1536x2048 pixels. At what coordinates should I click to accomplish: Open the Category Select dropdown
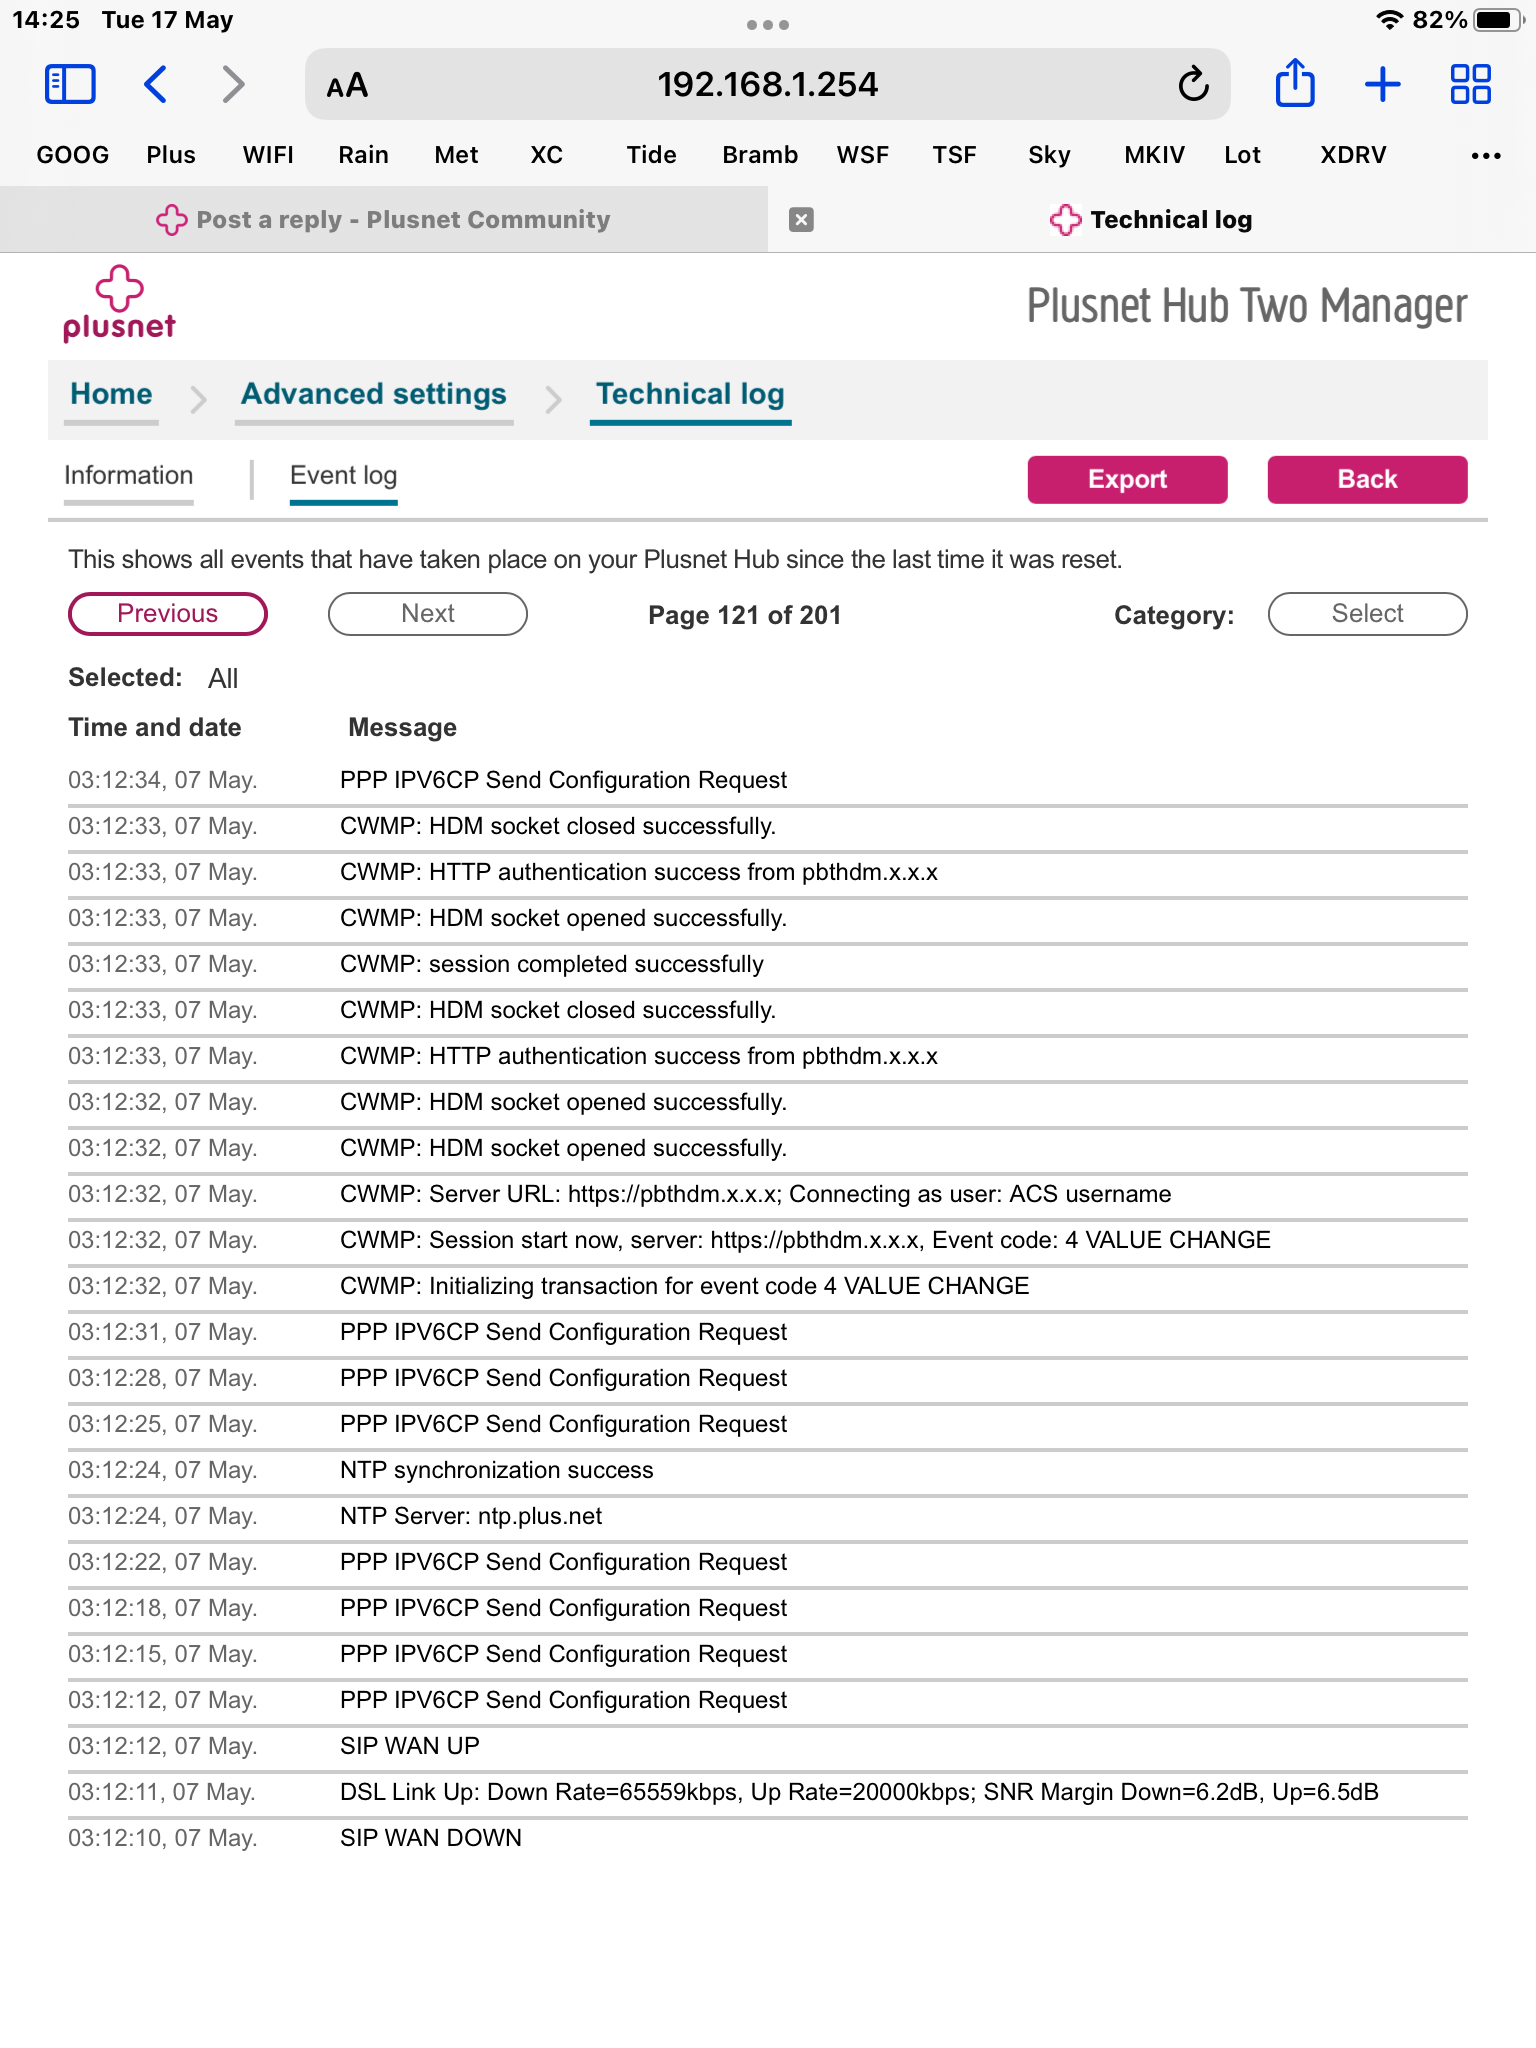tap(1366, 613)
